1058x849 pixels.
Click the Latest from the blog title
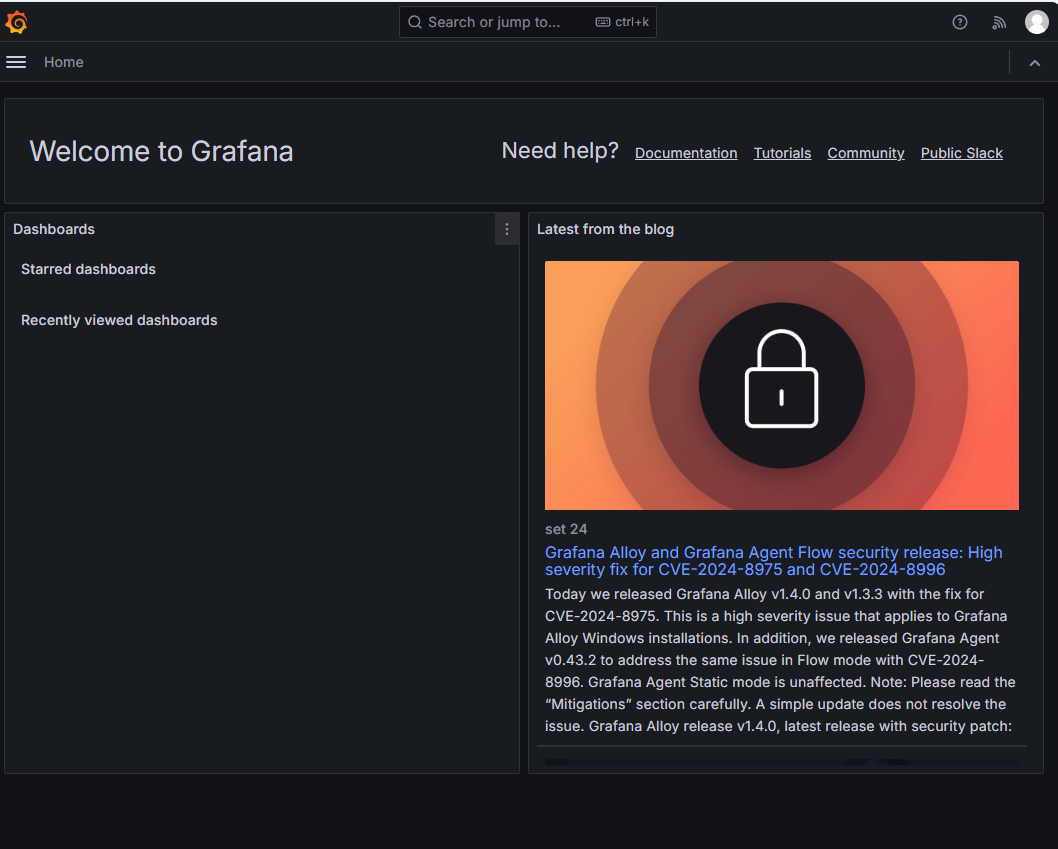[605, 229]
